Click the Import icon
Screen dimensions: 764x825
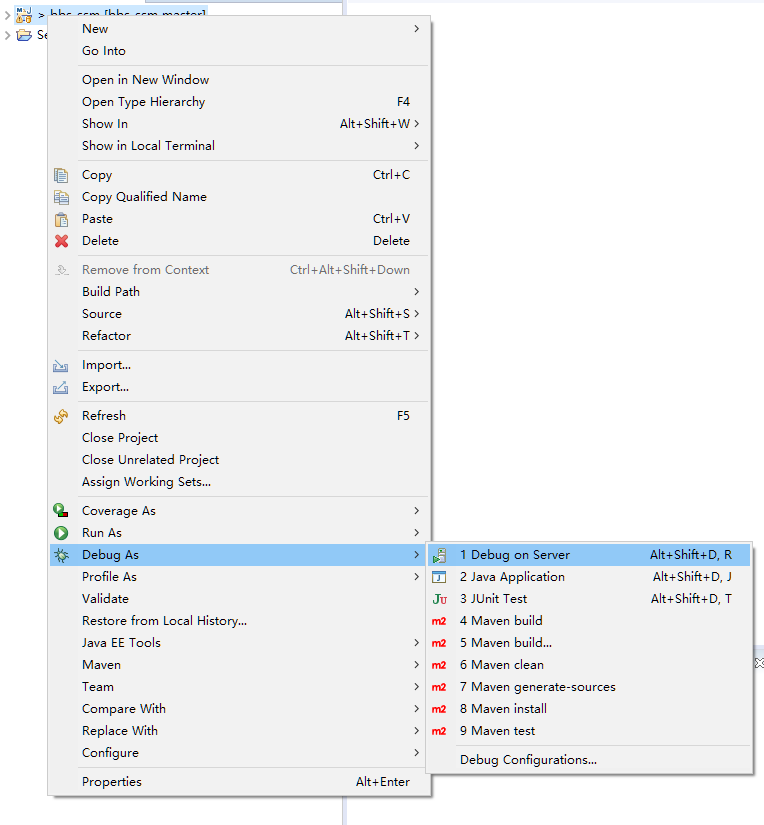coord(61,365)
